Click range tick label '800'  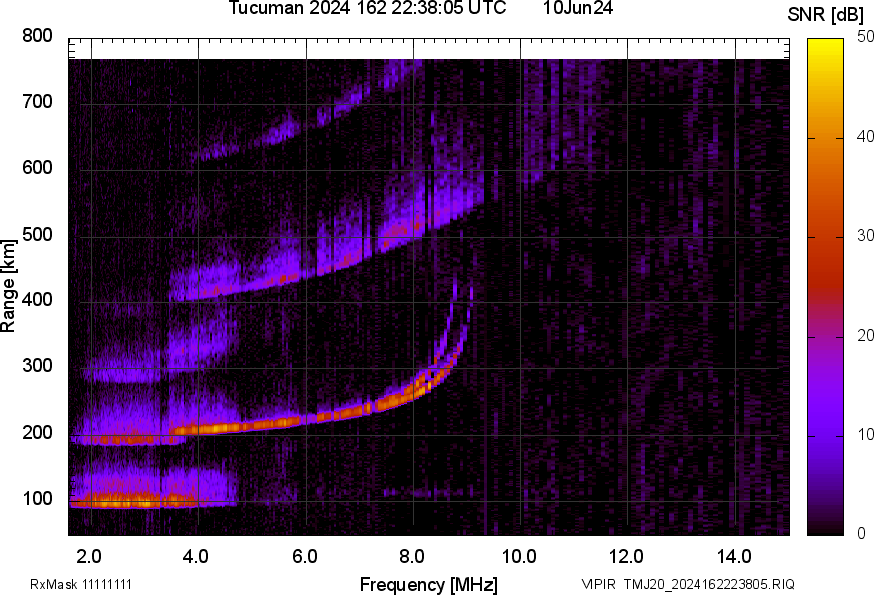pos(37,36)
